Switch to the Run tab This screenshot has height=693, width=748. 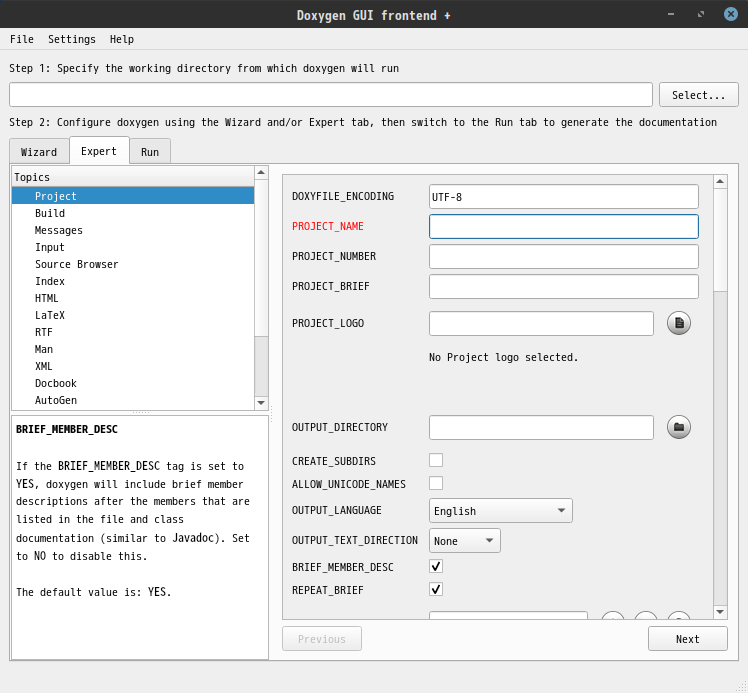pyautogui.click(x=150, y=152)
